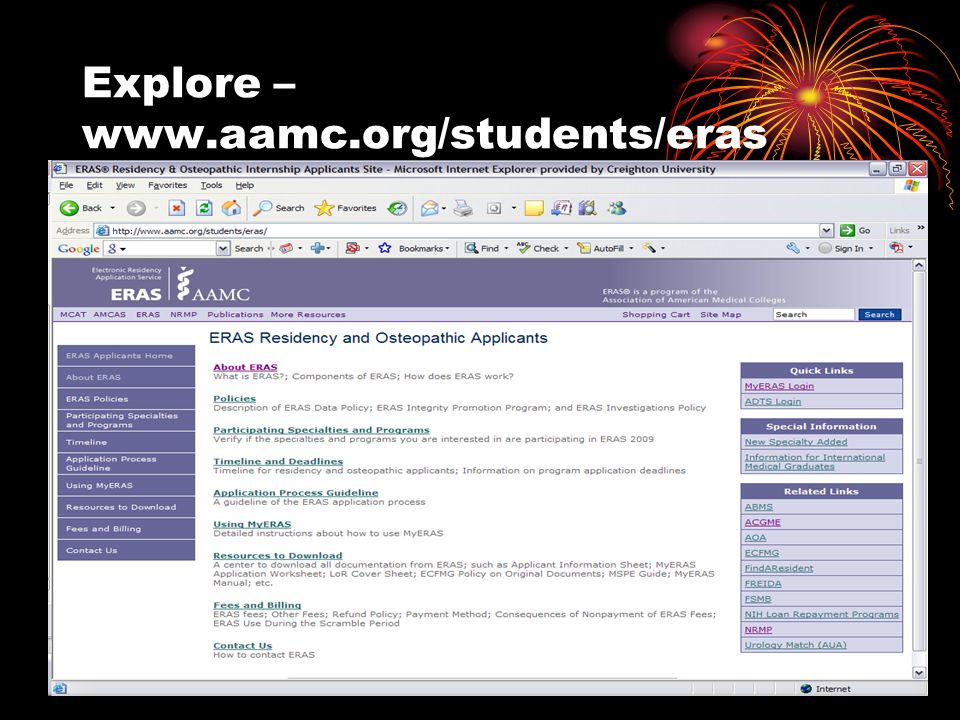The image size is (960, 720).
Task: Print the page with printer icon
Action: (x=463, y=209)
